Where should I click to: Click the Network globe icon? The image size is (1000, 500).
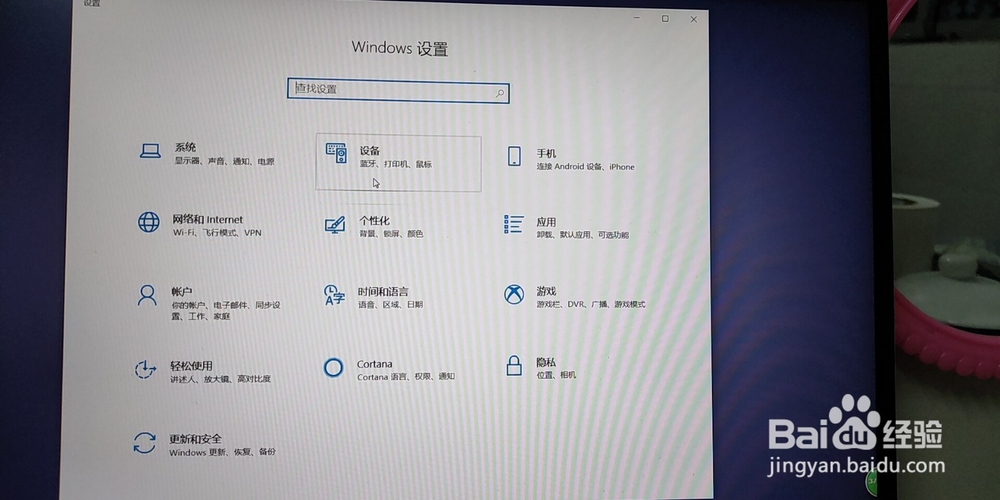(149, 222)
